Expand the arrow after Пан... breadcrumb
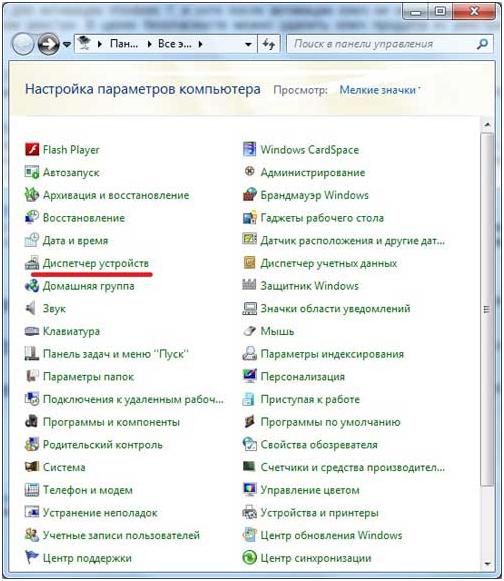The image size is (504, 581). click(x=149, y=44)
